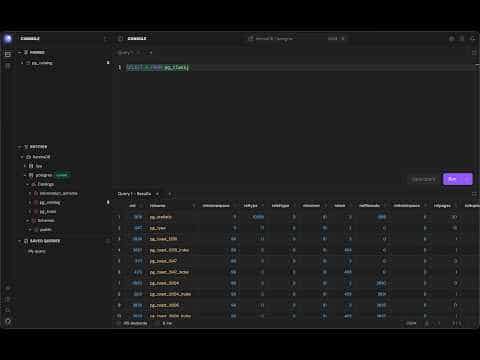Maximize the results panel
This screenshot has width=480, height=360.
click(x=474, y=194)
